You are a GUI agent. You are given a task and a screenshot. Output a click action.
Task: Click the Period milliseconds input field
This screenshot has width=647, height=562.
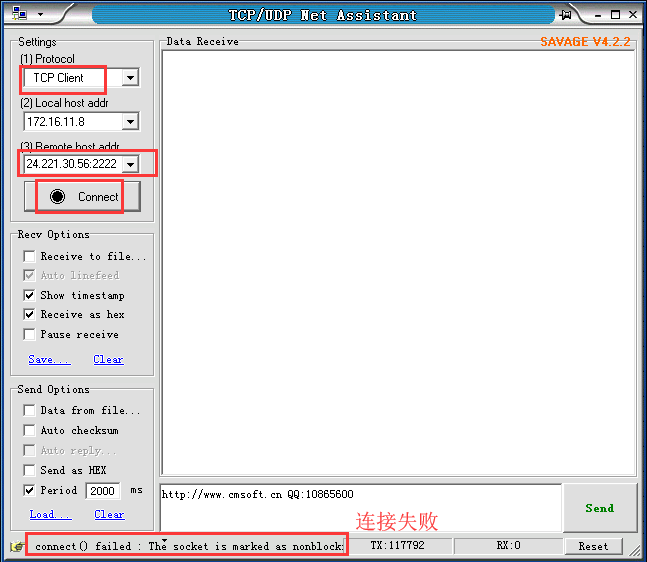[103, 491]
